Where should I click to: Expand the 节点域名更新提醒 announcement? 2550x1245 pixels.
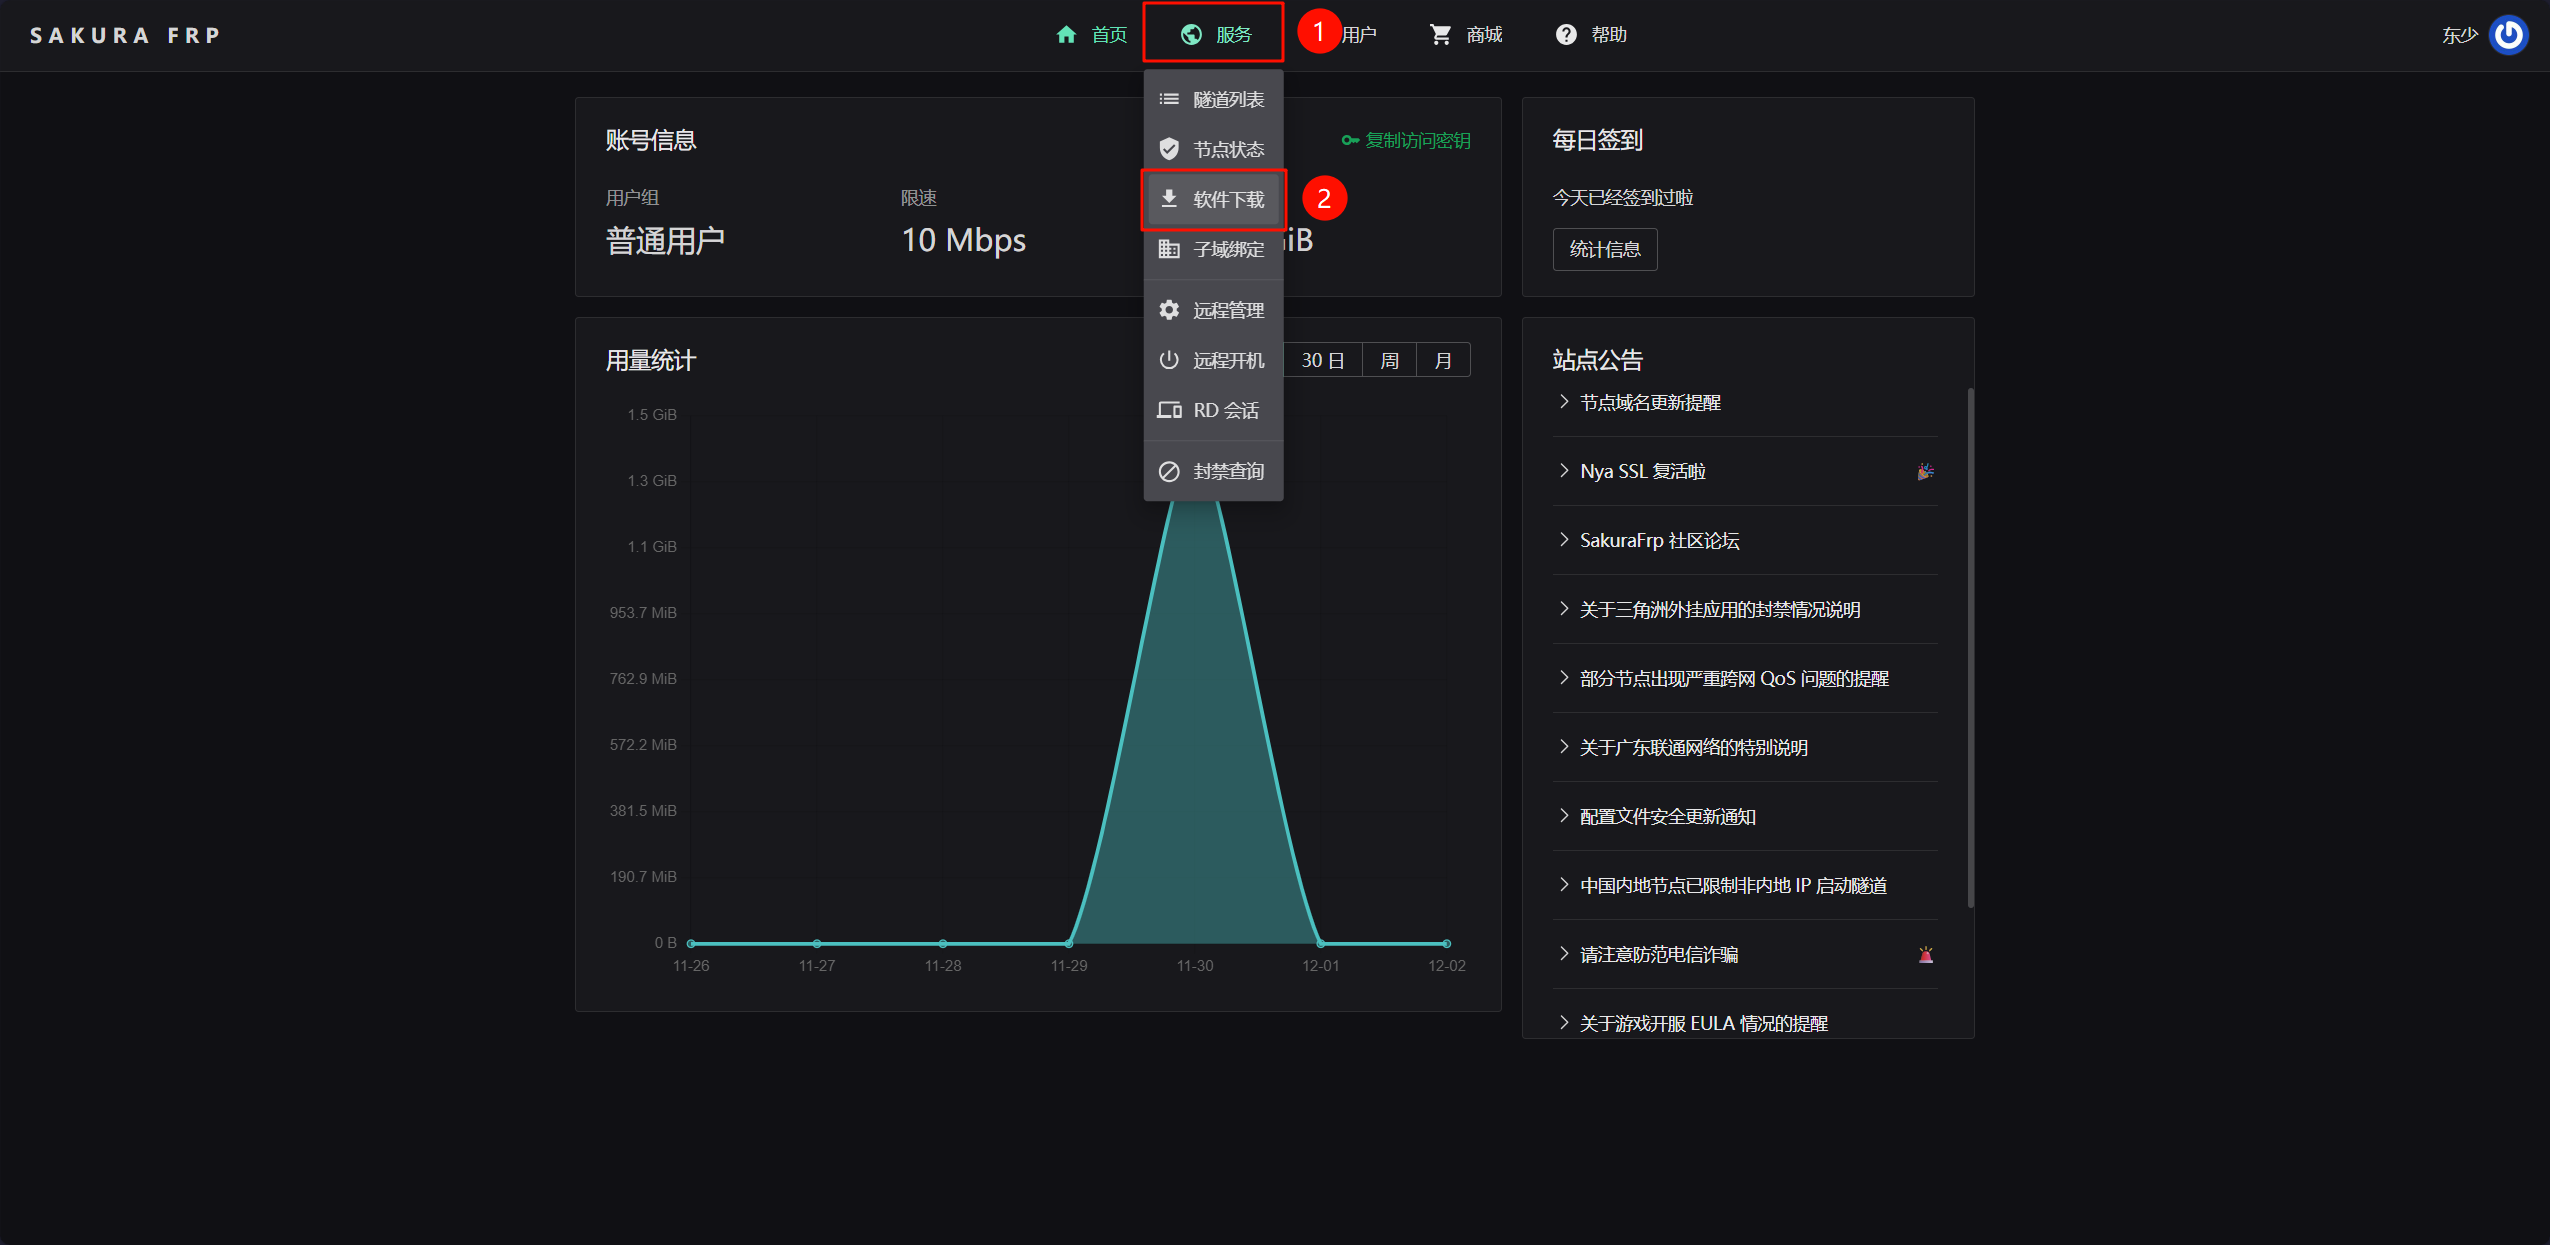1650,403
